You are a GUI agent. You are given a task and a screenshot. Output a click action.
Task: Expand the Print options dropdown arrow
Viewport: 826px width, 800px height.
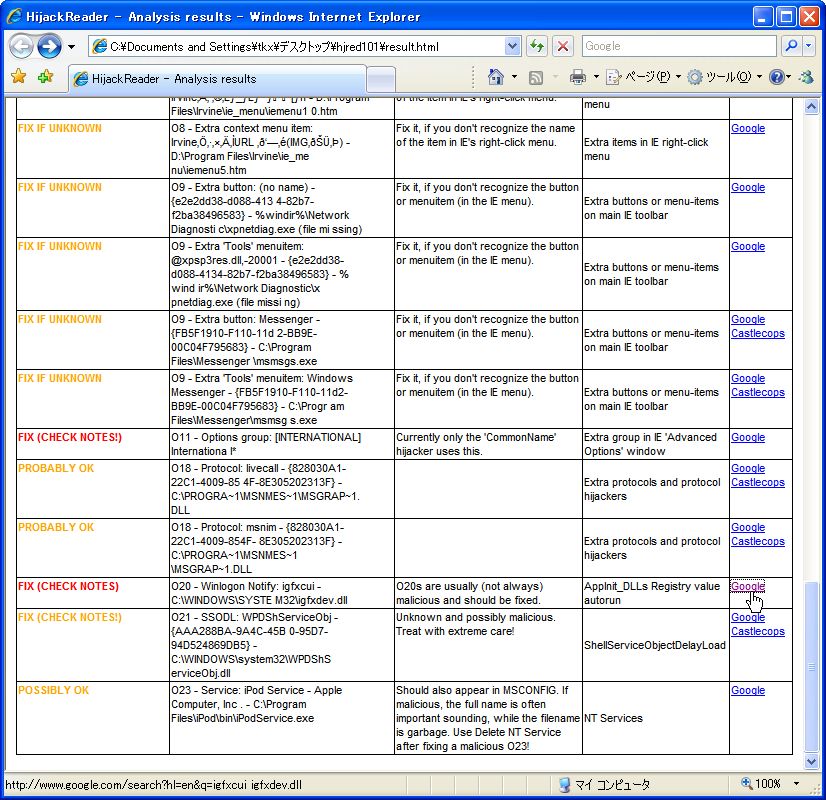[x=596, y=77]
